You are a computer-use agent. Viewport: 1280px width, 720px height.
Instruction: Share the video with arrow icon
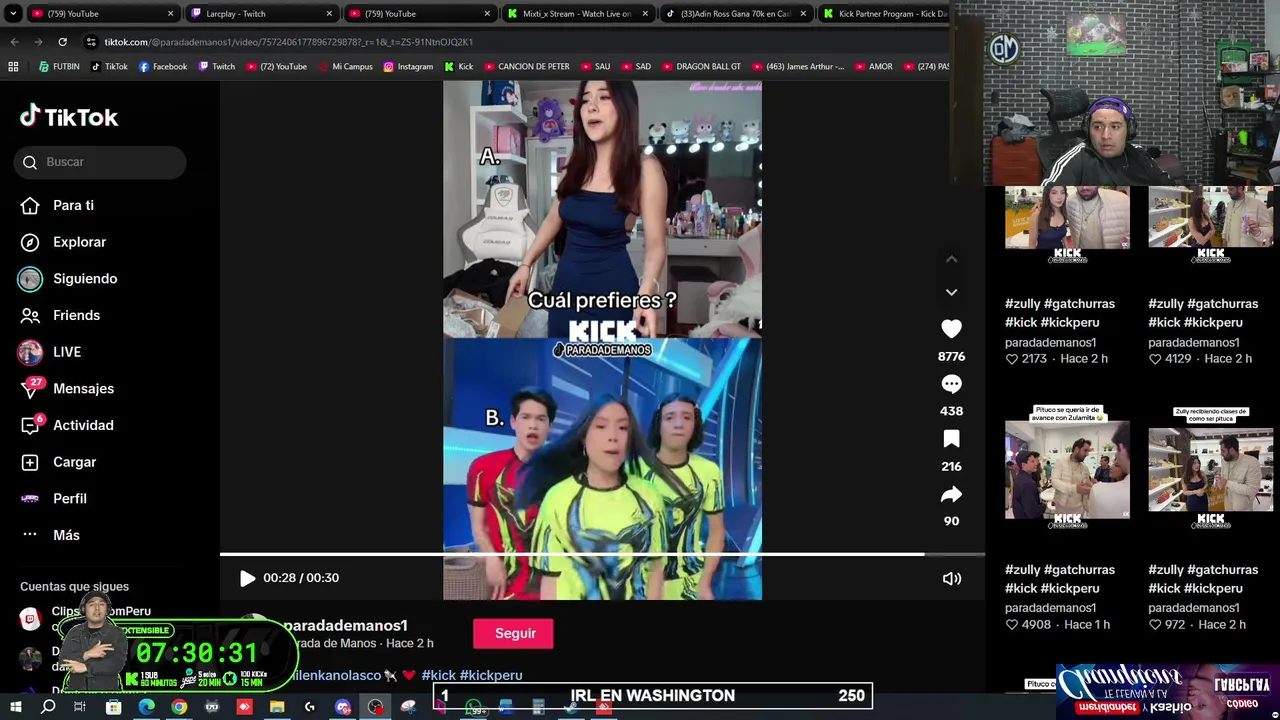click(x=951, y=494)
